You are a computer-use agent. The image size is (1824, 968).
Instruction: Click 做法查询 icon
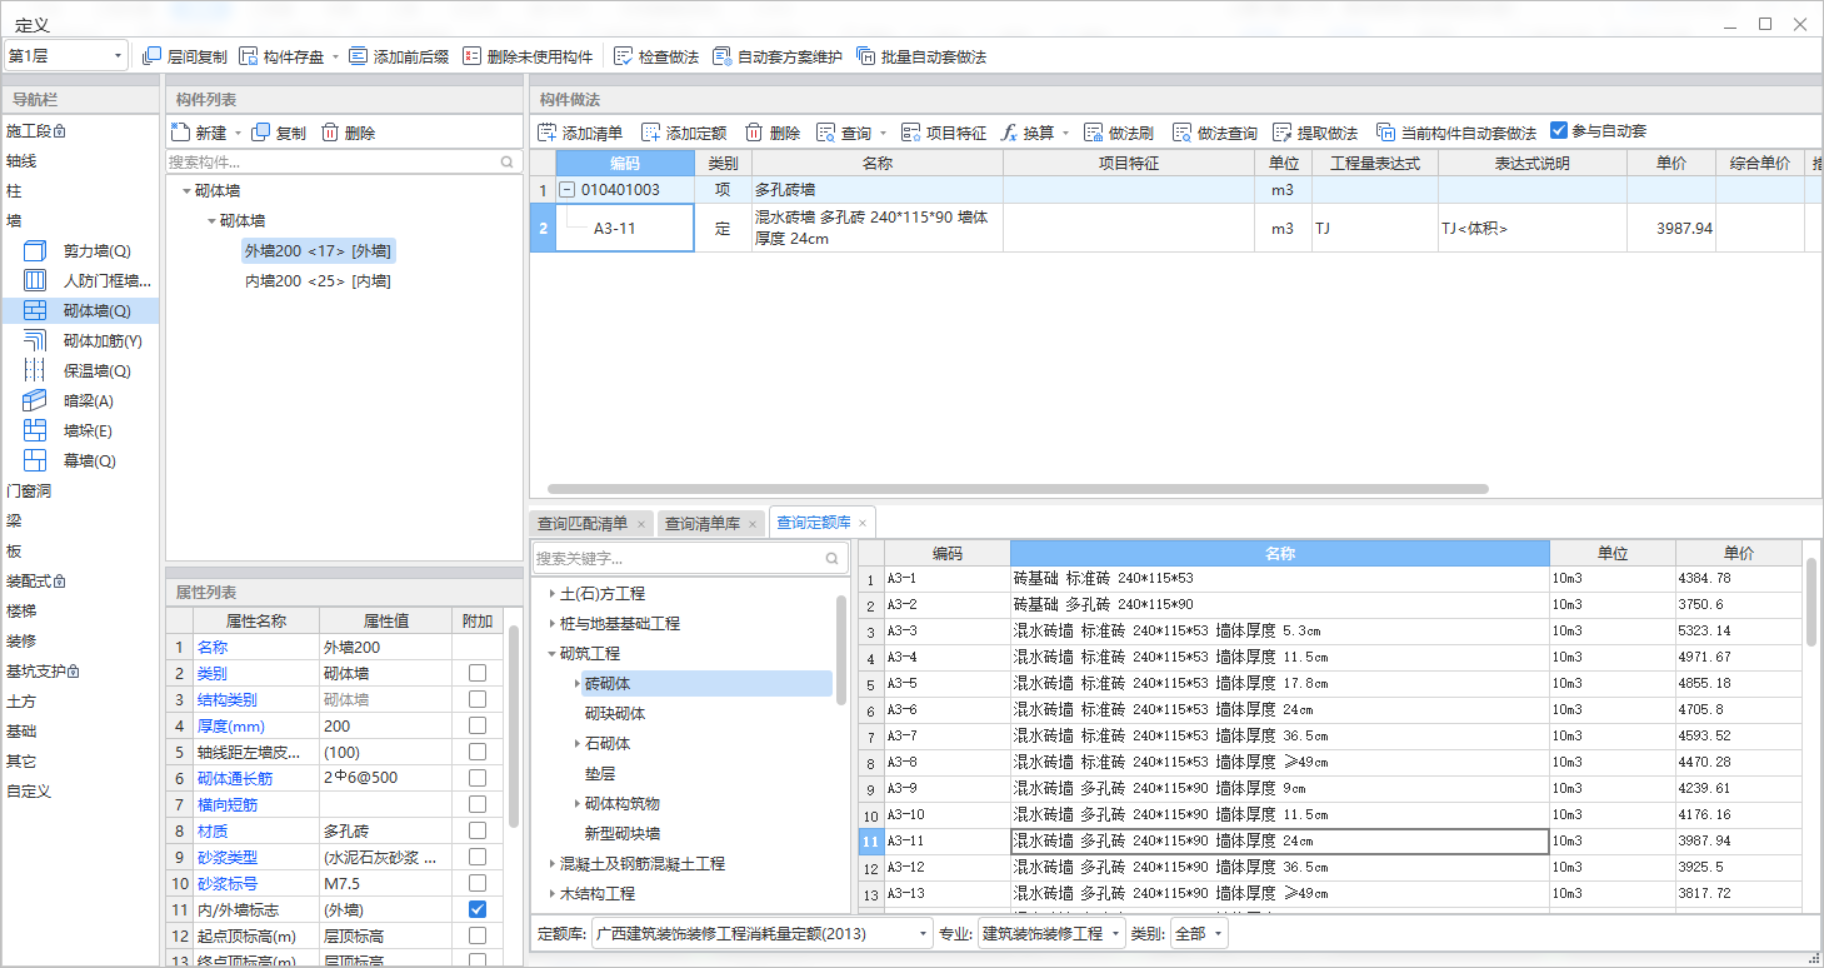pyautogui.click(x=1182, y=132)
